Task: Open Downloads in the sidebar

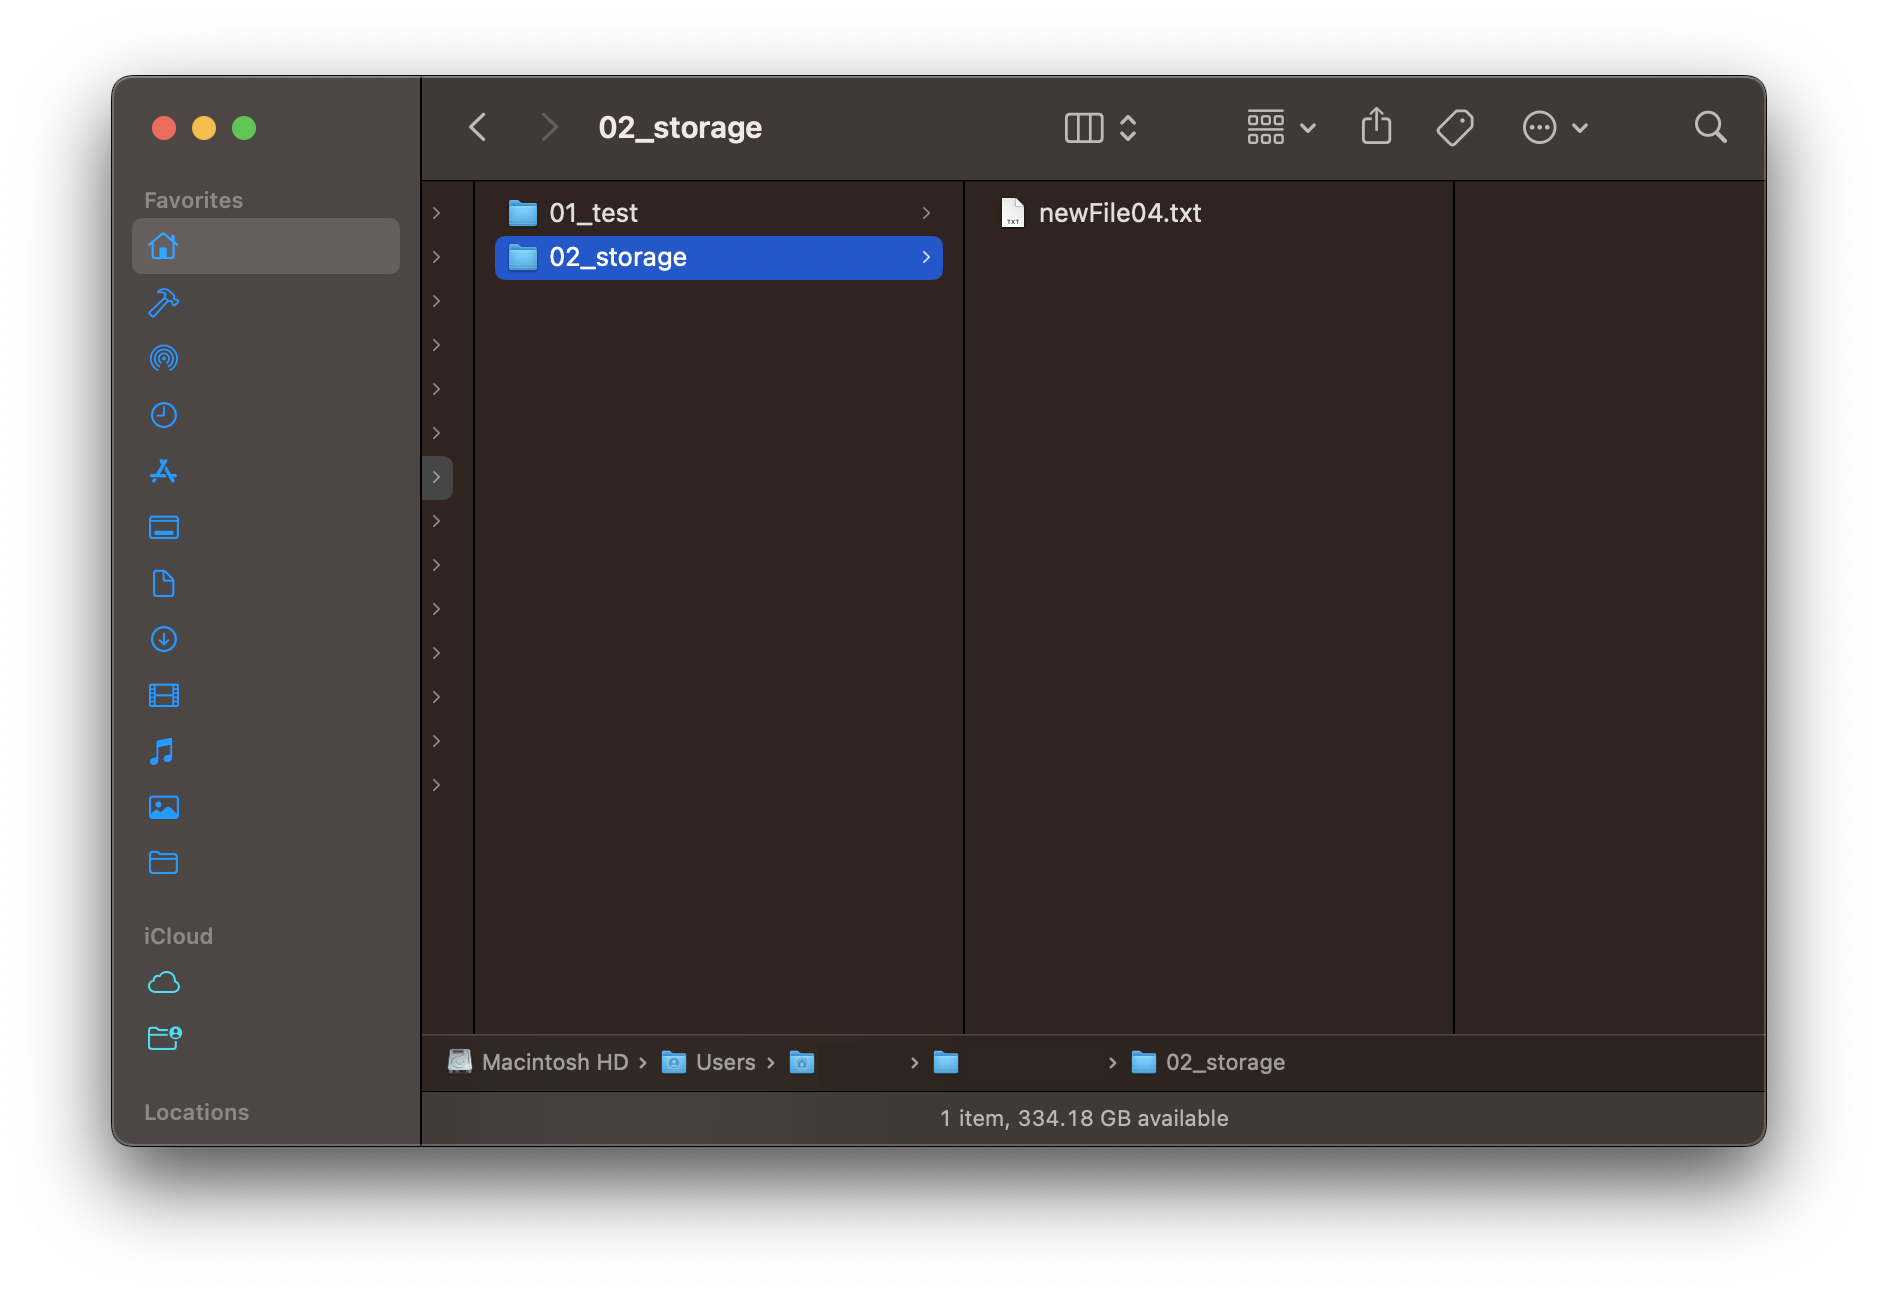Action: click(x=163, y=639)
